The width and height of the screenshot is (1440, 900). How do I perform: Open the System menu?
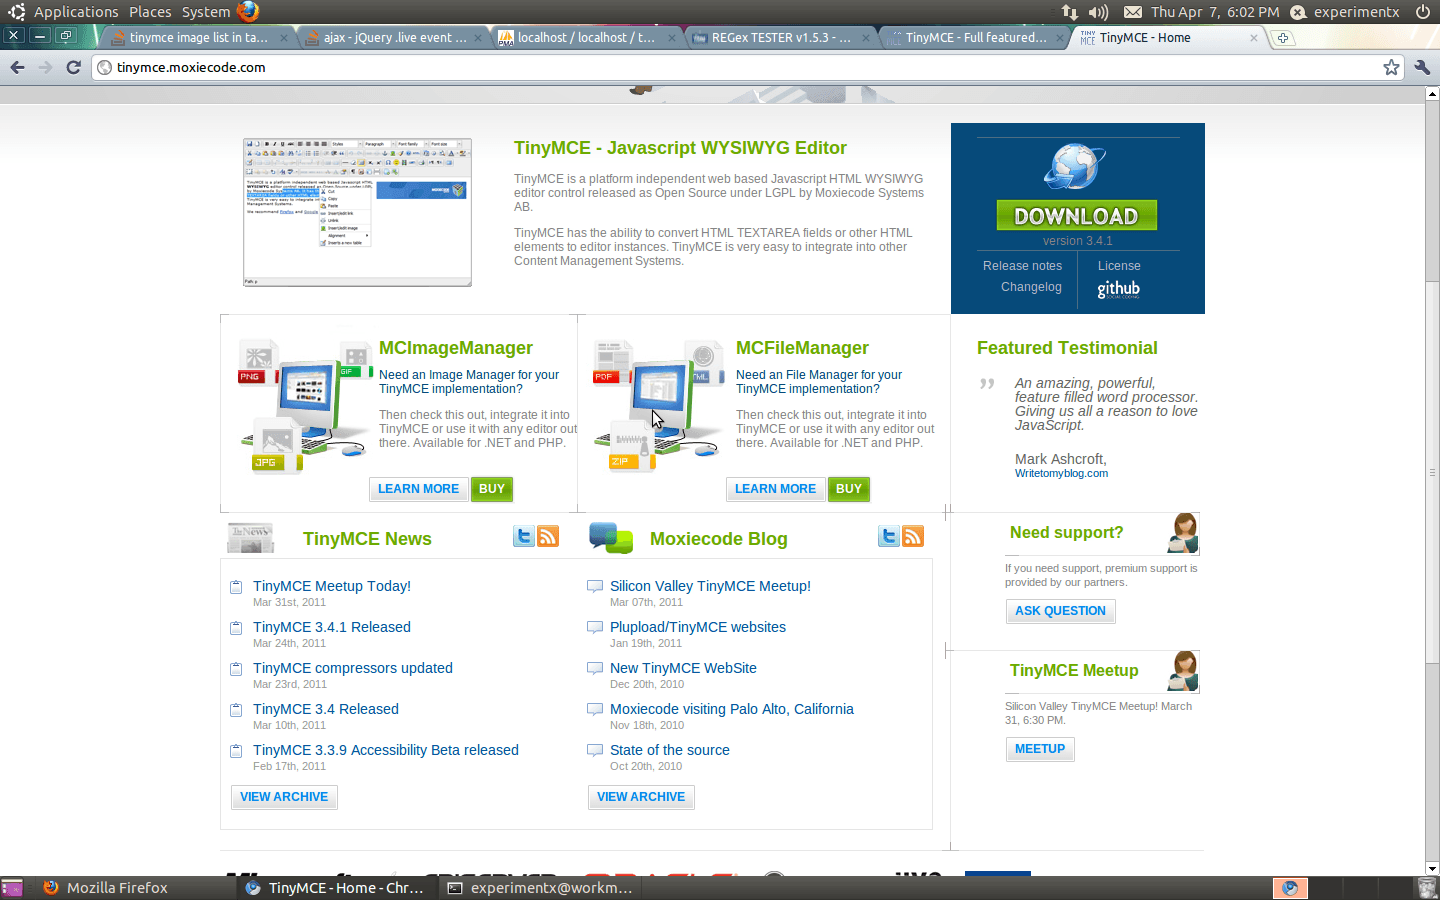pos(206,12)
